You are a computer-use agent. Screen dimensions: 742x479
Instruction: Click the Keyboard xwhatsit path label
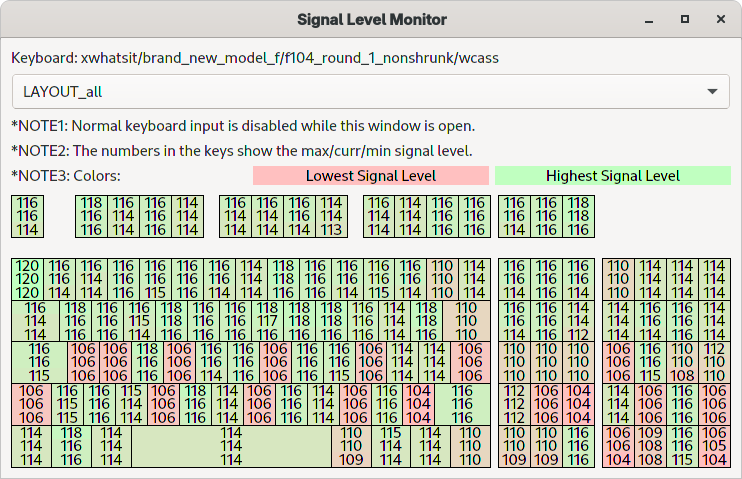point(255,58)
